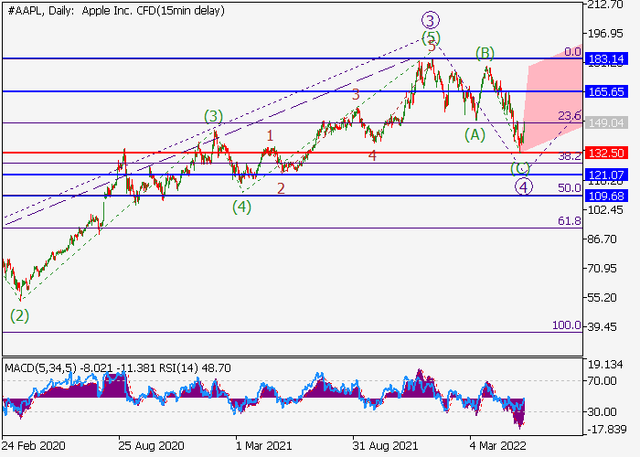Select the Fibonacci 100.0 level label
640x457 pixels.
pyautogui.click(x=567, y=325)
